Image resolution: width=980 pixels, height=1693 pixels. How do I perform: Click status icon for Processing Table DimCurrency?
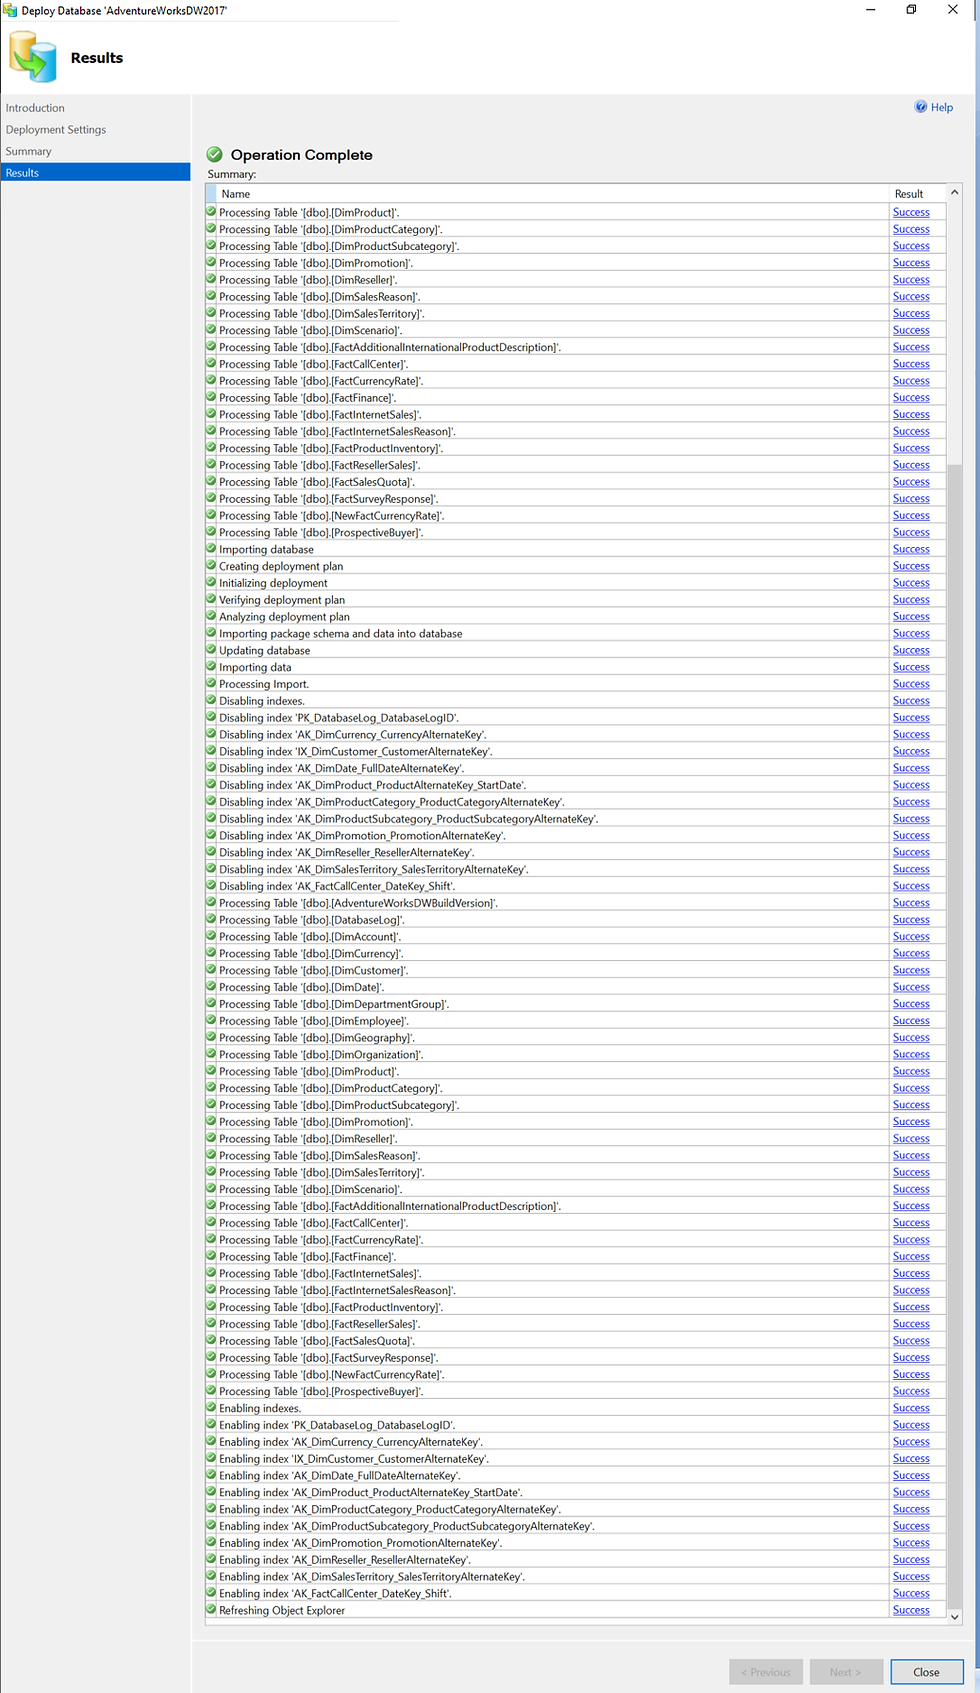211,953
